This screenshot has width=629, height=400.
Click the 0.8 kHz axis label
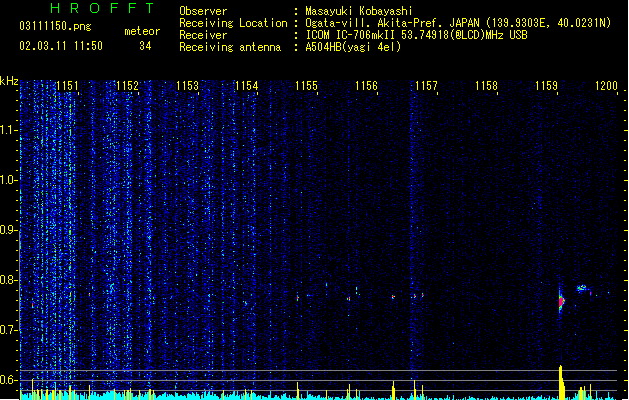(x=9, y=280)
